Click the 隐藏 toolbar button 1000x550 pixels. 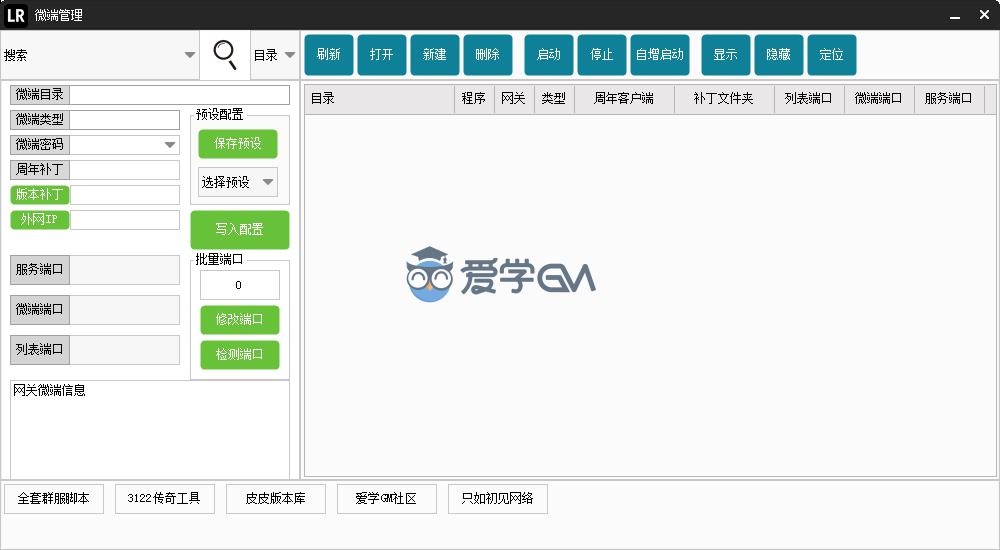point(778,55)
